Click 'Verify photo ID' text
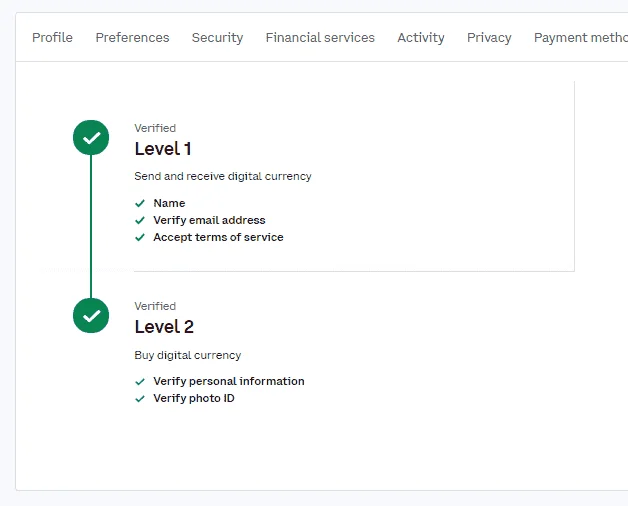The width and height of the screenshot is (628, 506). (x=194, y=398)
